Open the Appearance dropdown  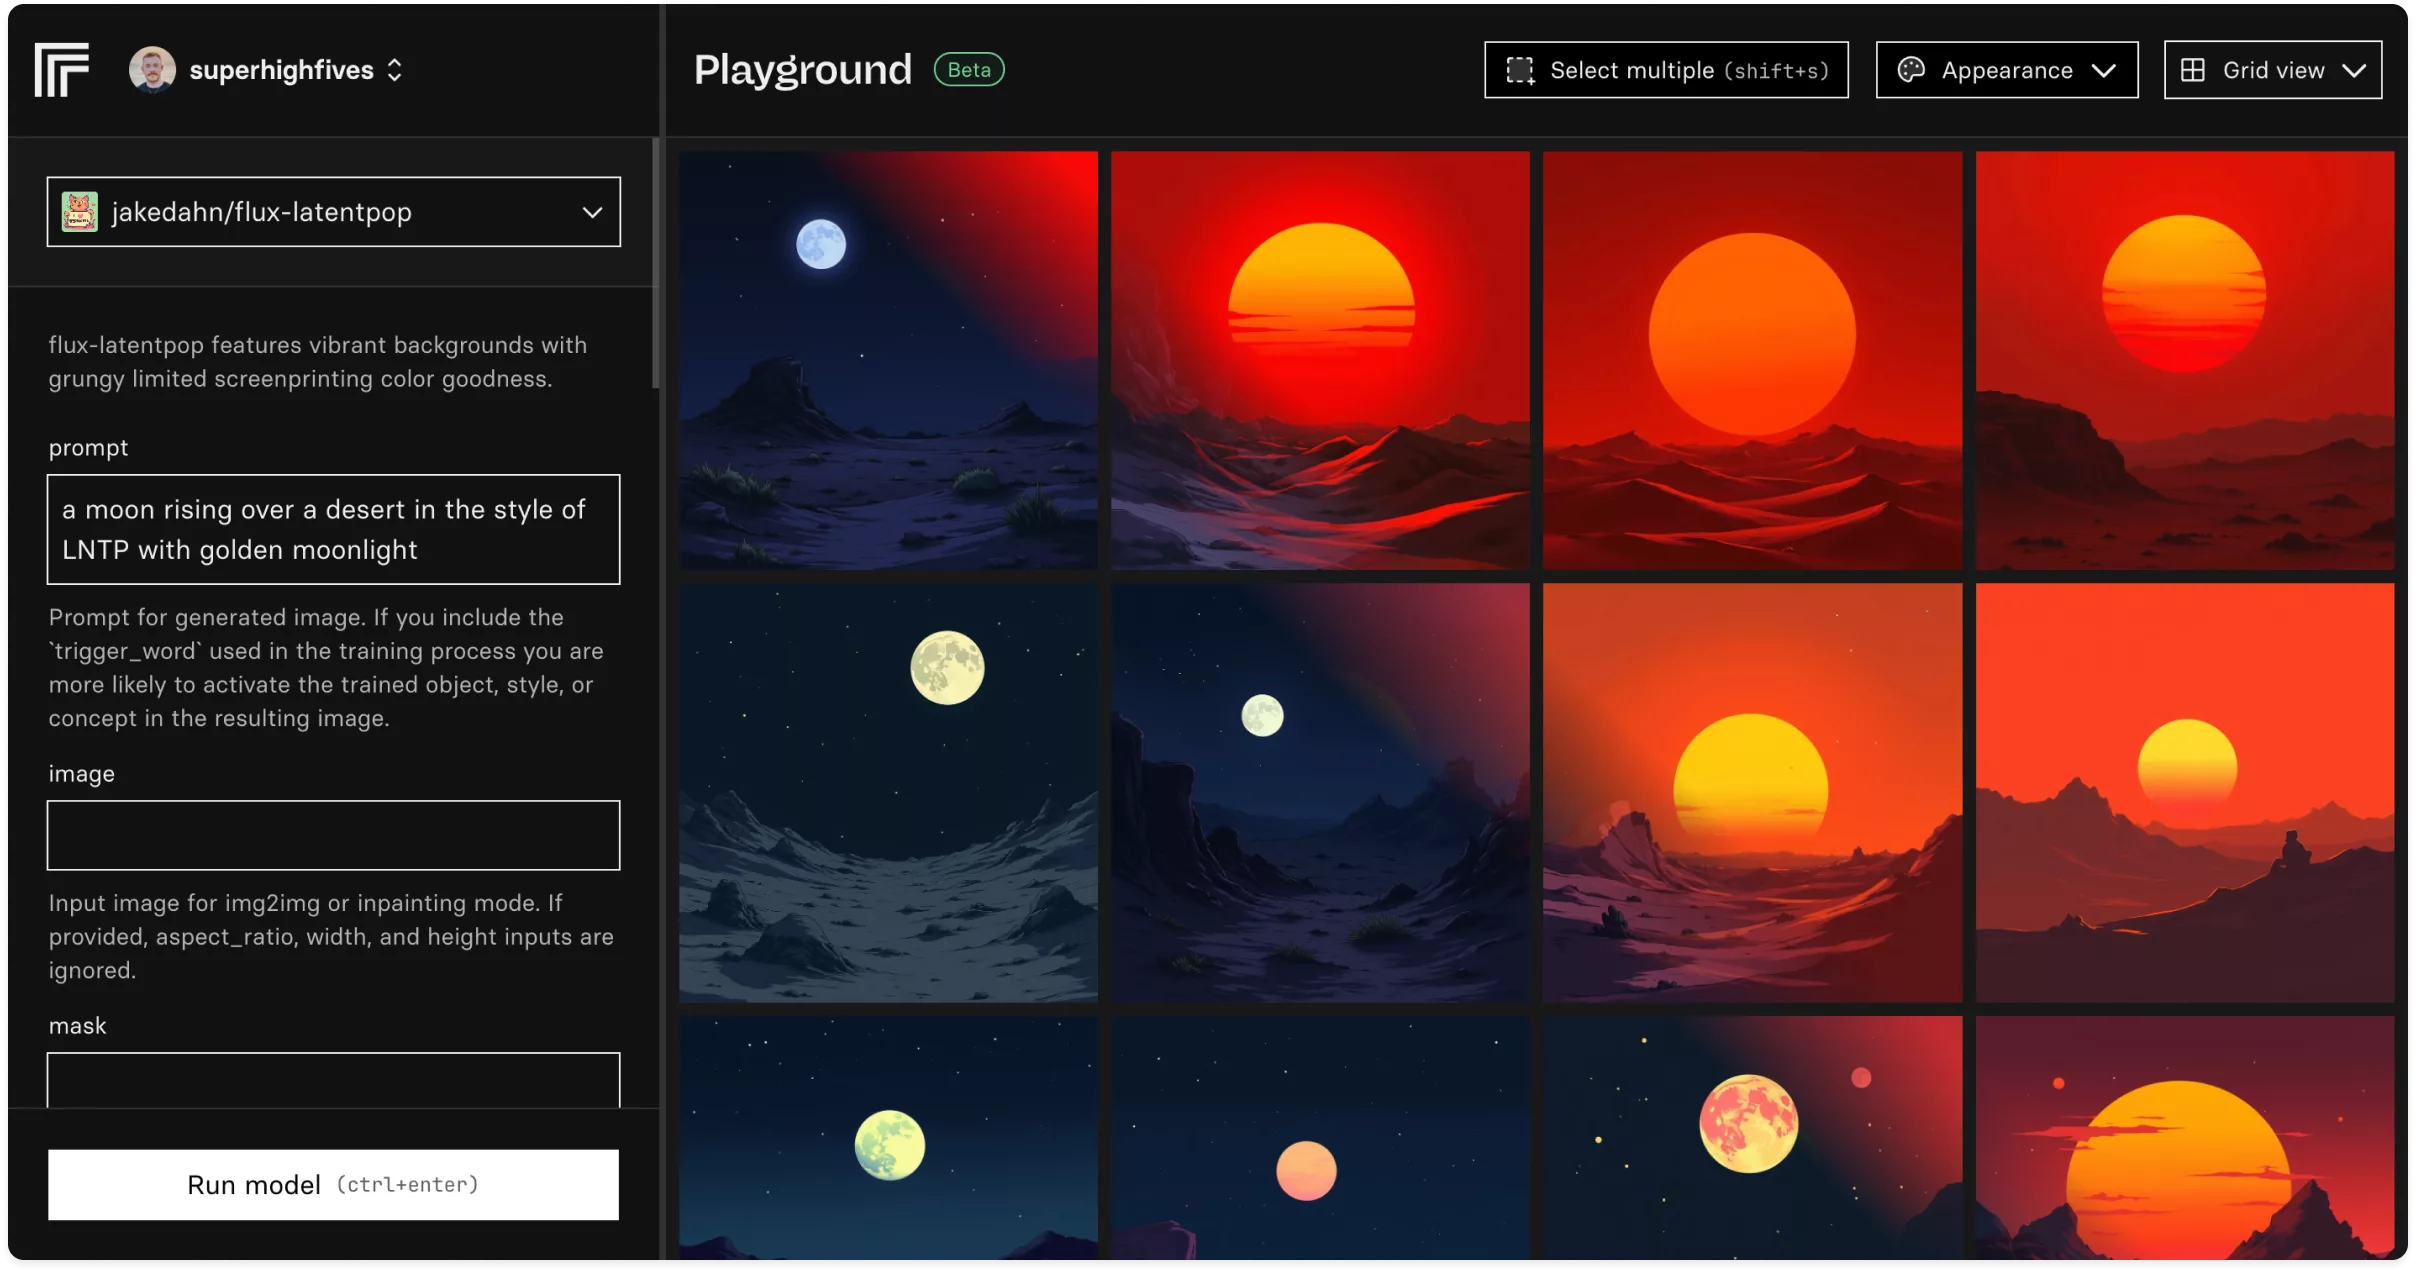click(2006, 70)
